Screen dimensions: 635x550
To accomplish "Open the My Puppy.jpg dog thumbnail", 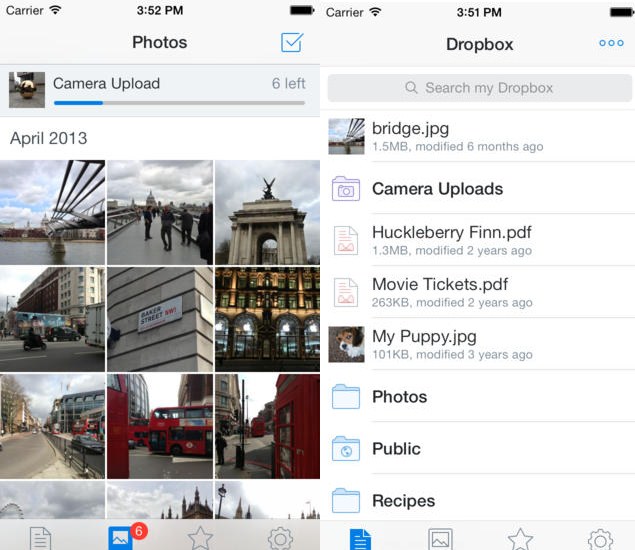I will point(346,344).
